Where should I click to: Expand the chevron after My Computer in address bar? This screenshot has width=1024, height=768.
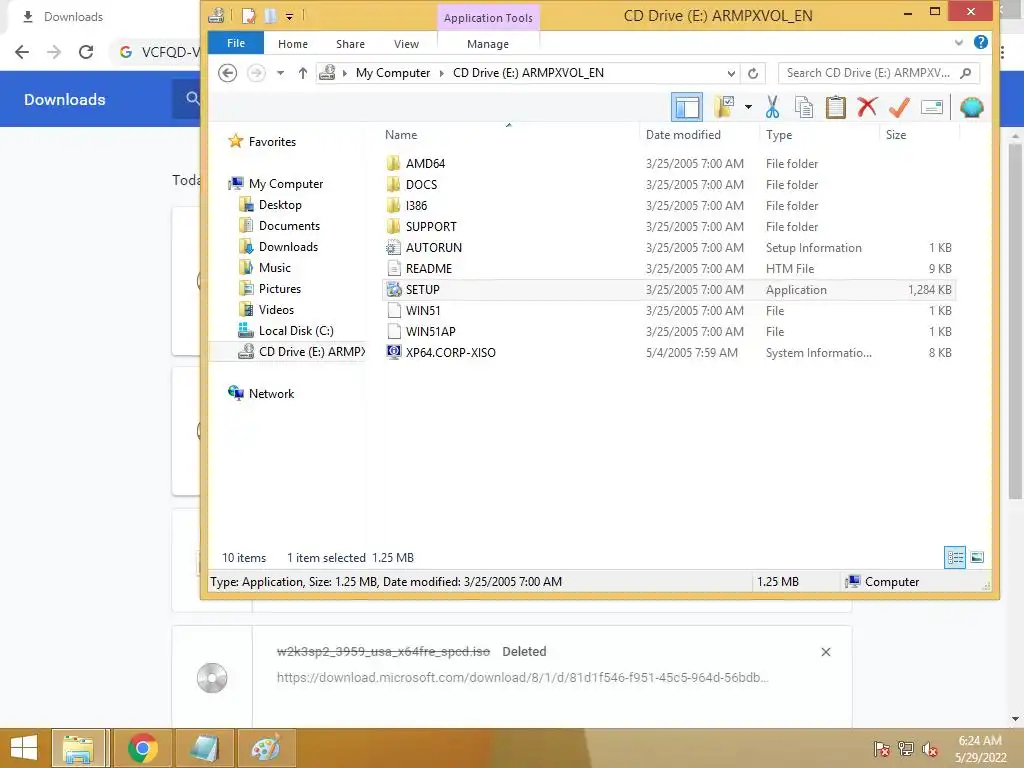[x=441, y=72]
